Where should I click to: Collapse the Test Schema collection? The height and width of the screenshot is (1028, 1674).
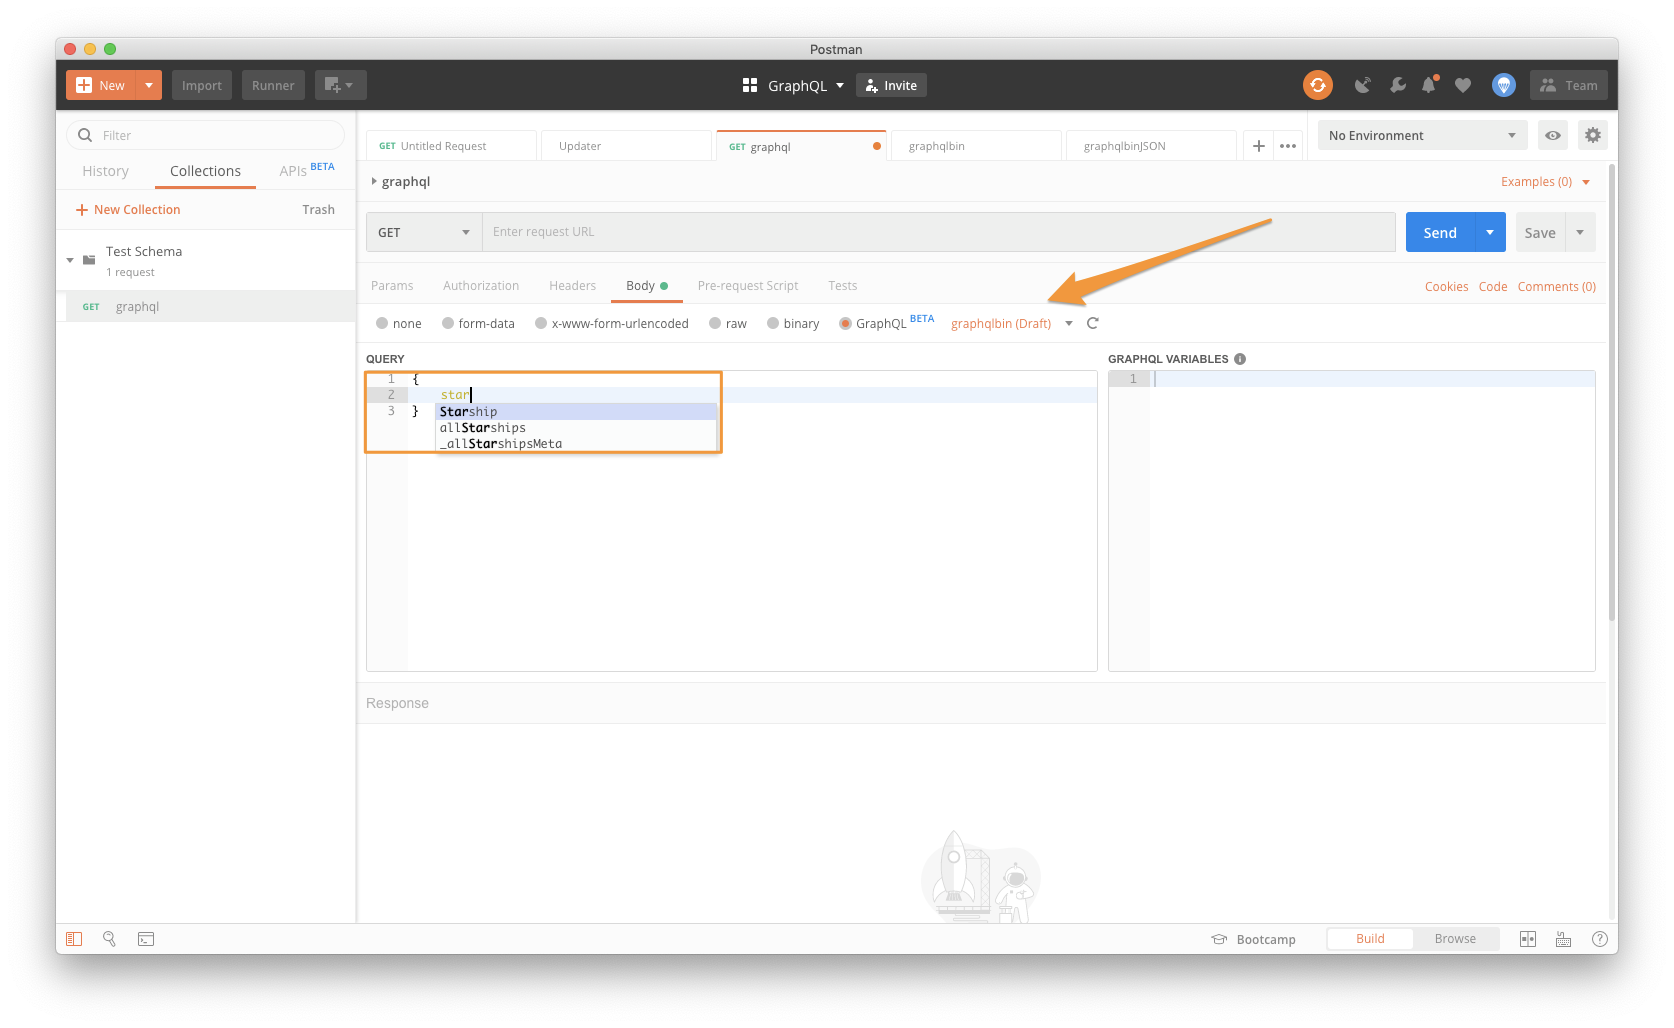pos(70,259)
